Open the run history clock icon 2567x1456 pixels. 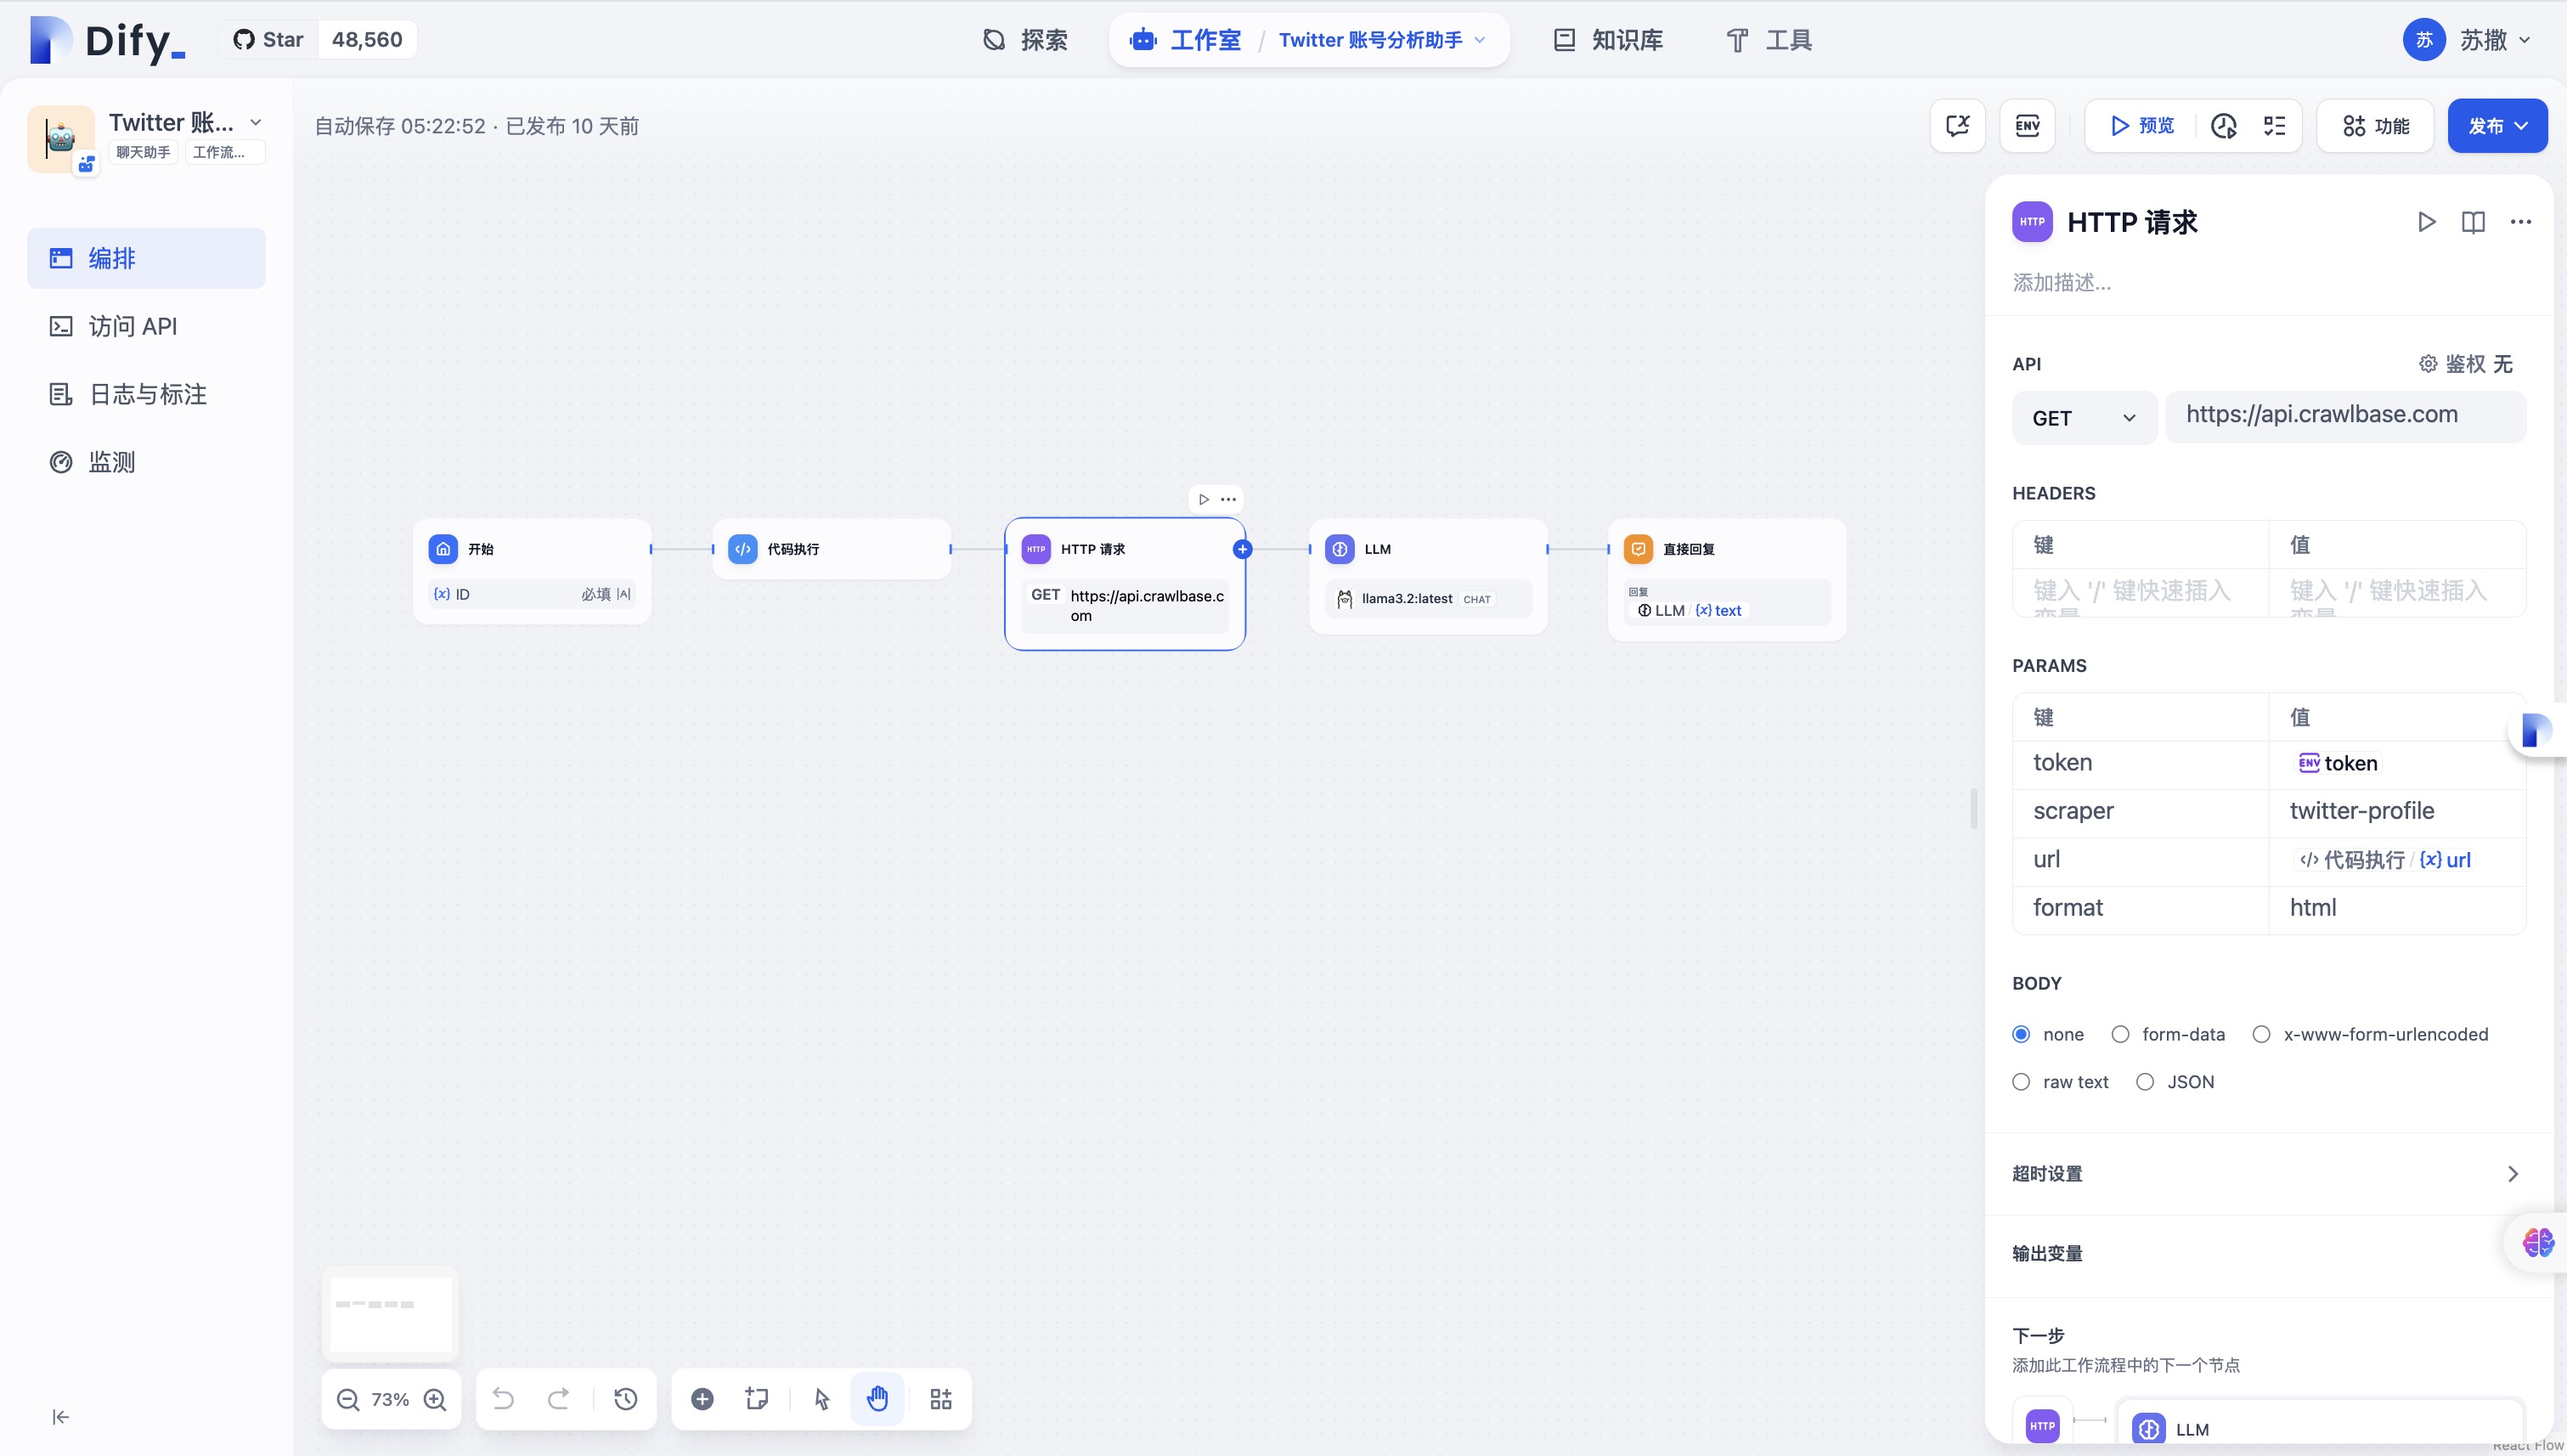2223,126
